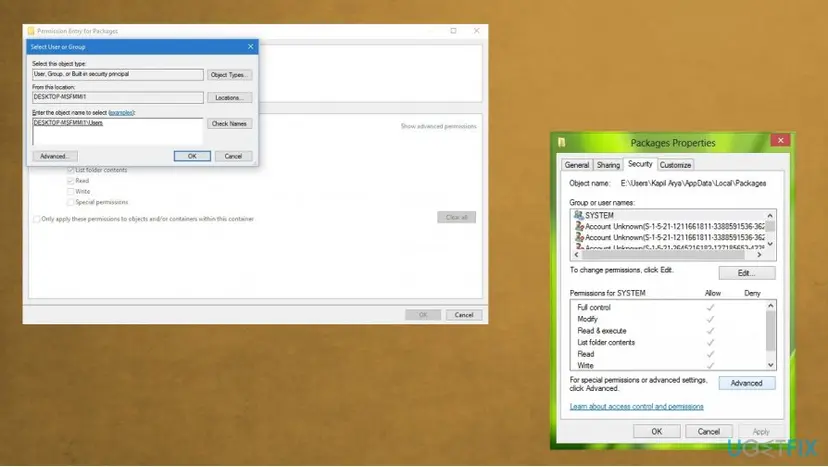Click the Clear all button
The image size is (828, 467).
[x=456, y=217]
